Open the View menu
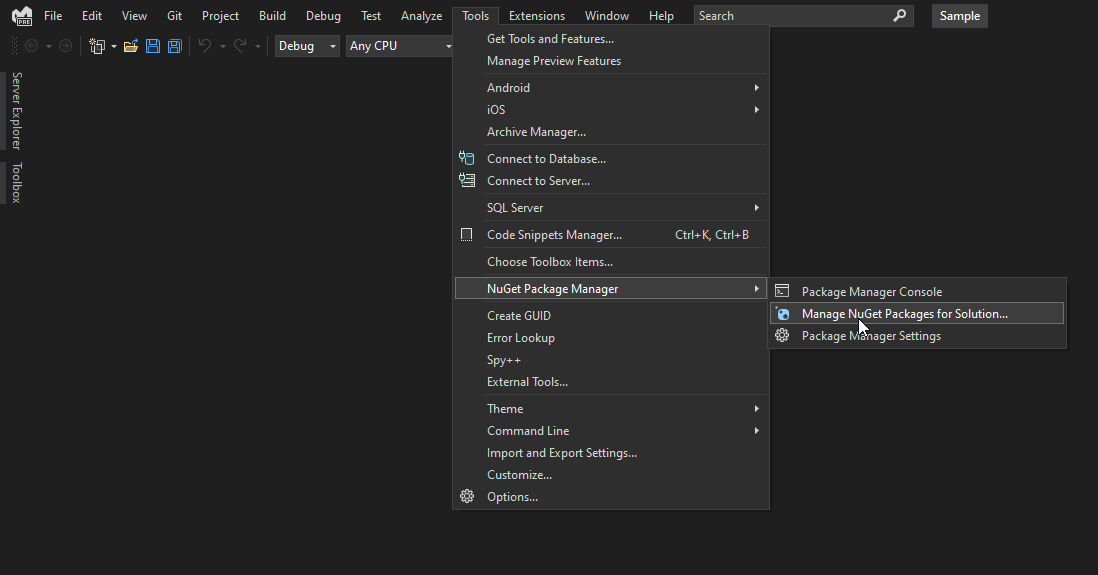Screen dimensions: 1098x575 [134, 15]
